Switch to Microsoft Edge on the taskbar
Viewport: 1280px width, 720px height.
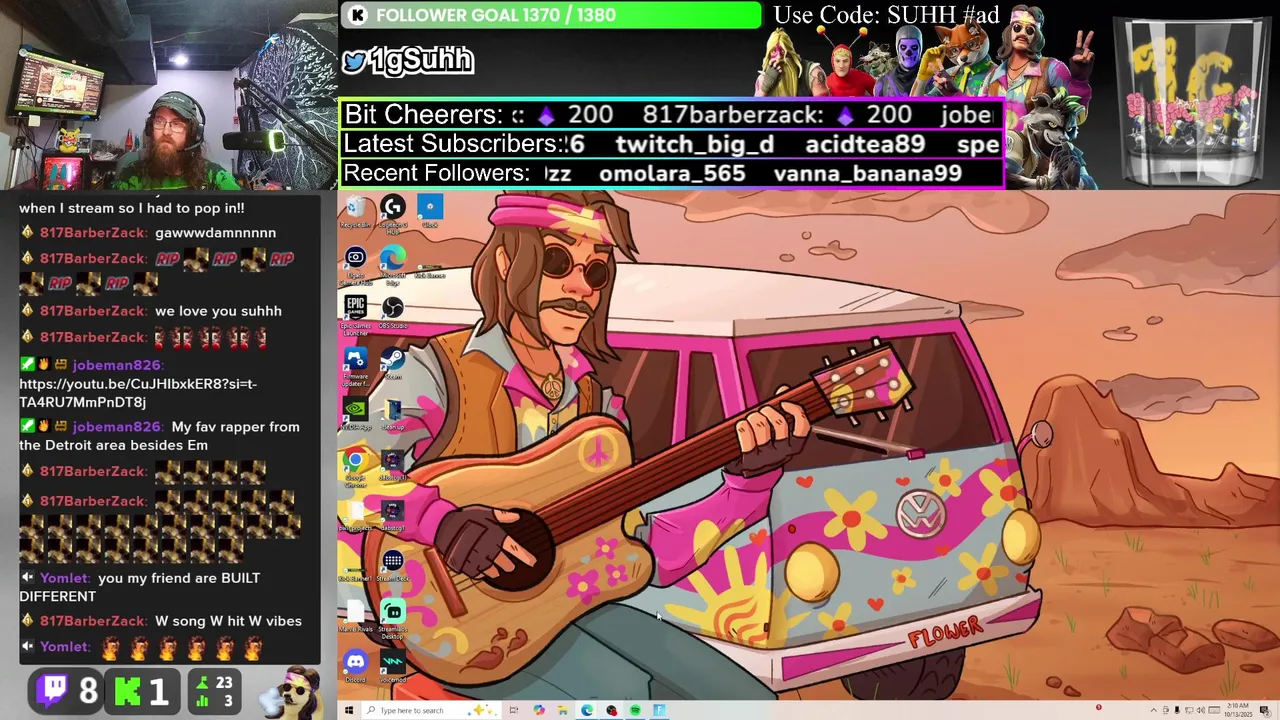tap(587, 710)
